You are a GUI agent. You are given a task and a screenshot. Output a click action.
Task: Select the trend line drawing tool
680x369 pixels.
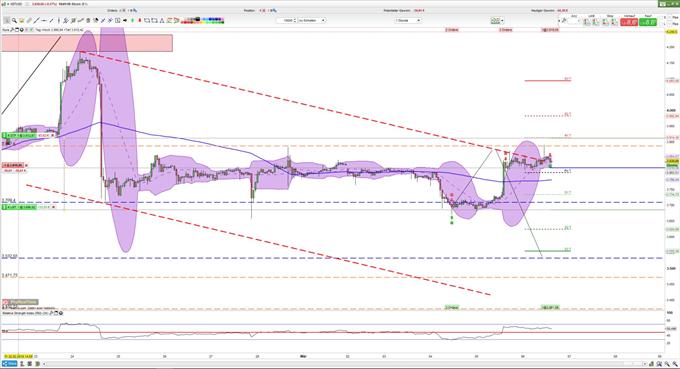pos(36,20)
